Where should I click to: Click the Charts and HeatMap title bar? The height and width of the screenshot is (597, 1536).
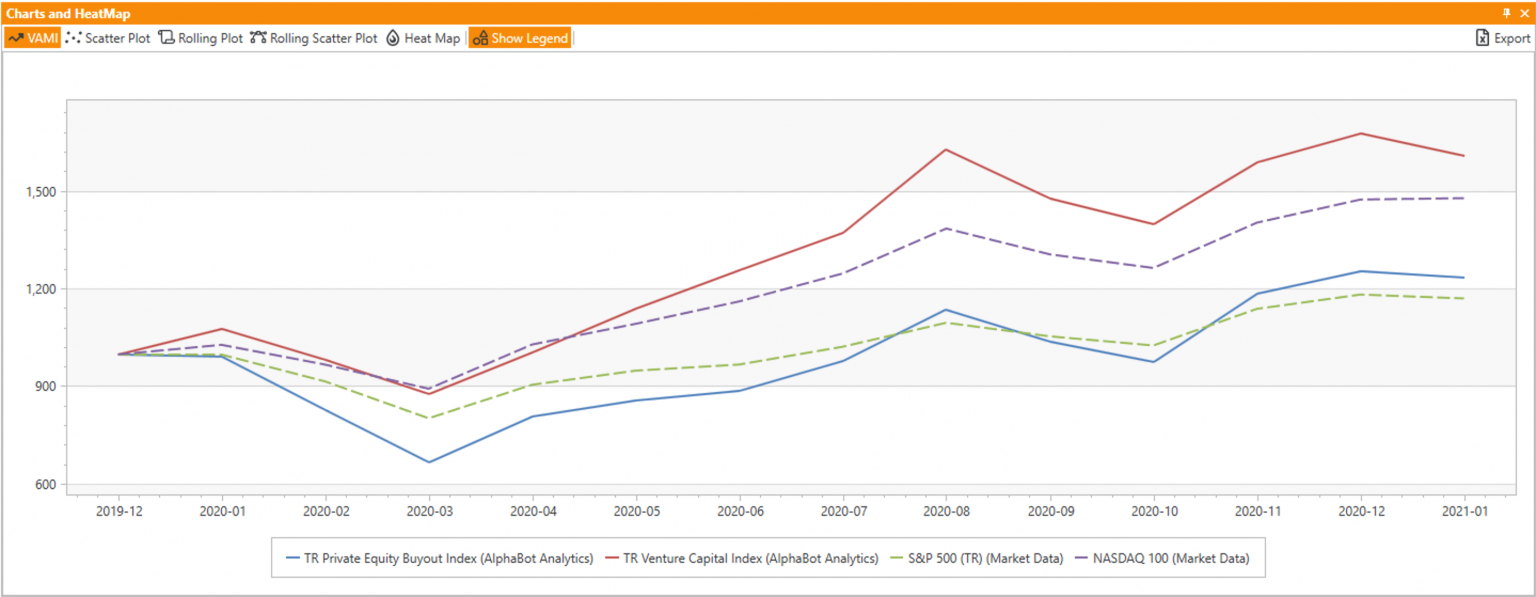[x=700, y=13]
